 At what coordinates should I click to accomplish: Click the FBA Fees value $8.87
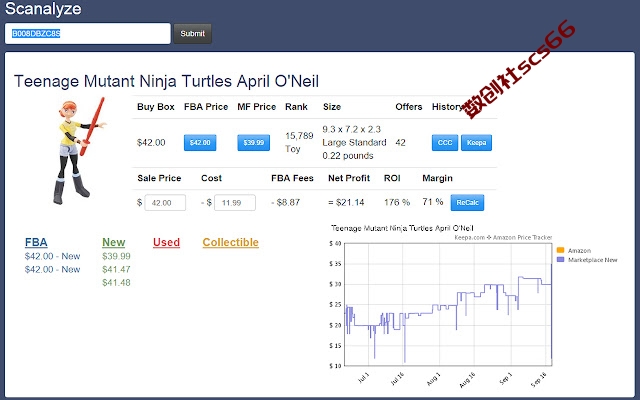tap(286, 202)
